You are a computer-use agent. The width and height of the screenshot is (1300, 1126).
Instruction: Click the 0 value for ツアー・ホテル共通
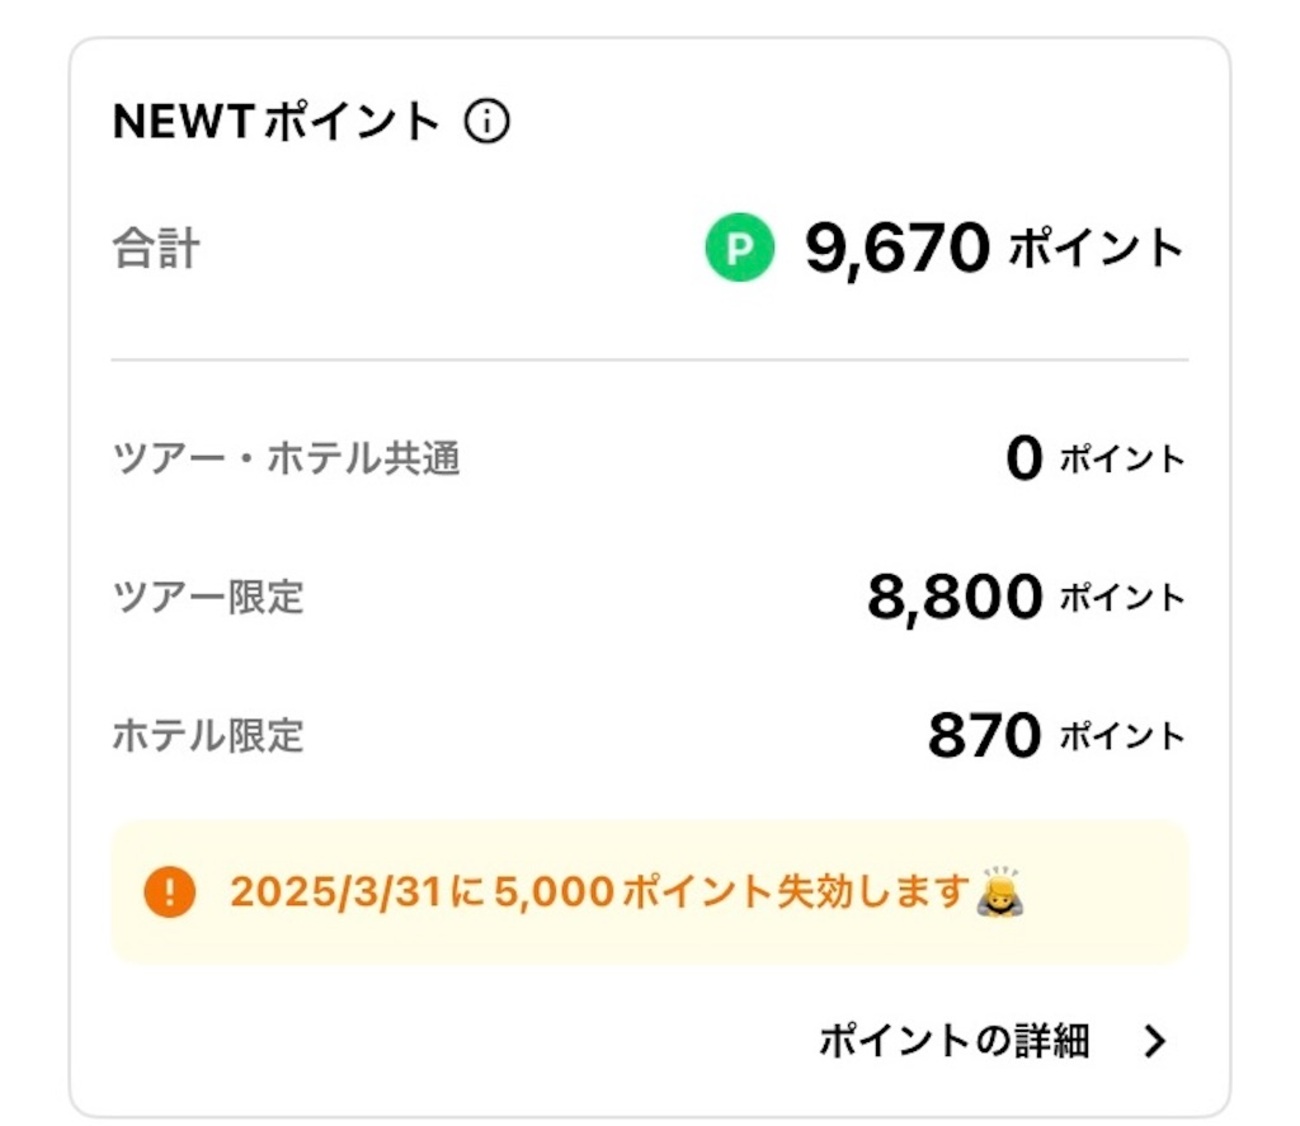[1024, 459]
